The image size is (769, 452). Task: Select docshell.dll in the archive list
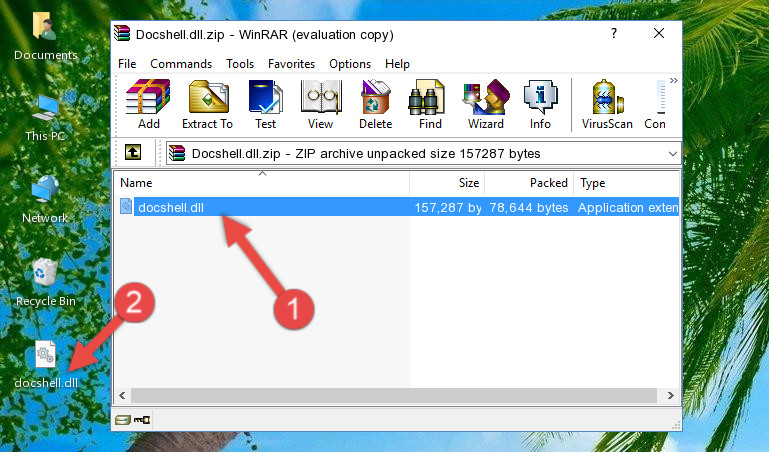tap(171, 208)
